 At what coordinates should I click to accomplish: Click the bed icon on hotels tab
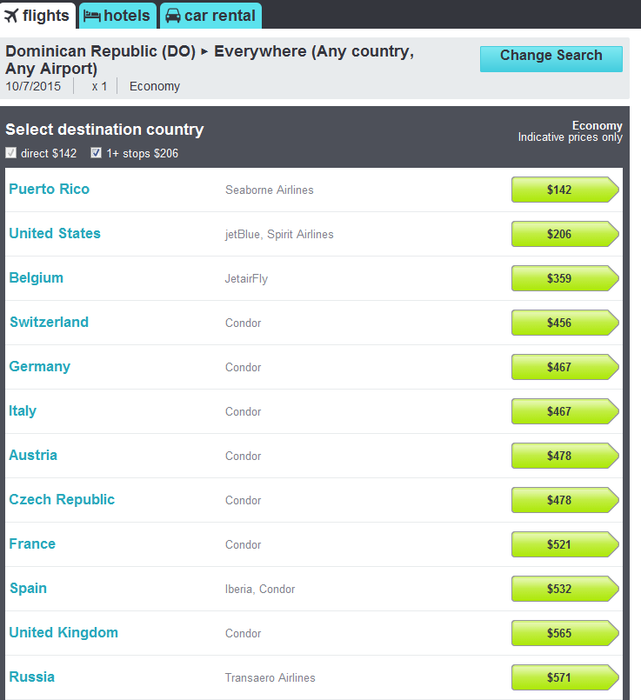pyautogui.click(x=92, y=16)
